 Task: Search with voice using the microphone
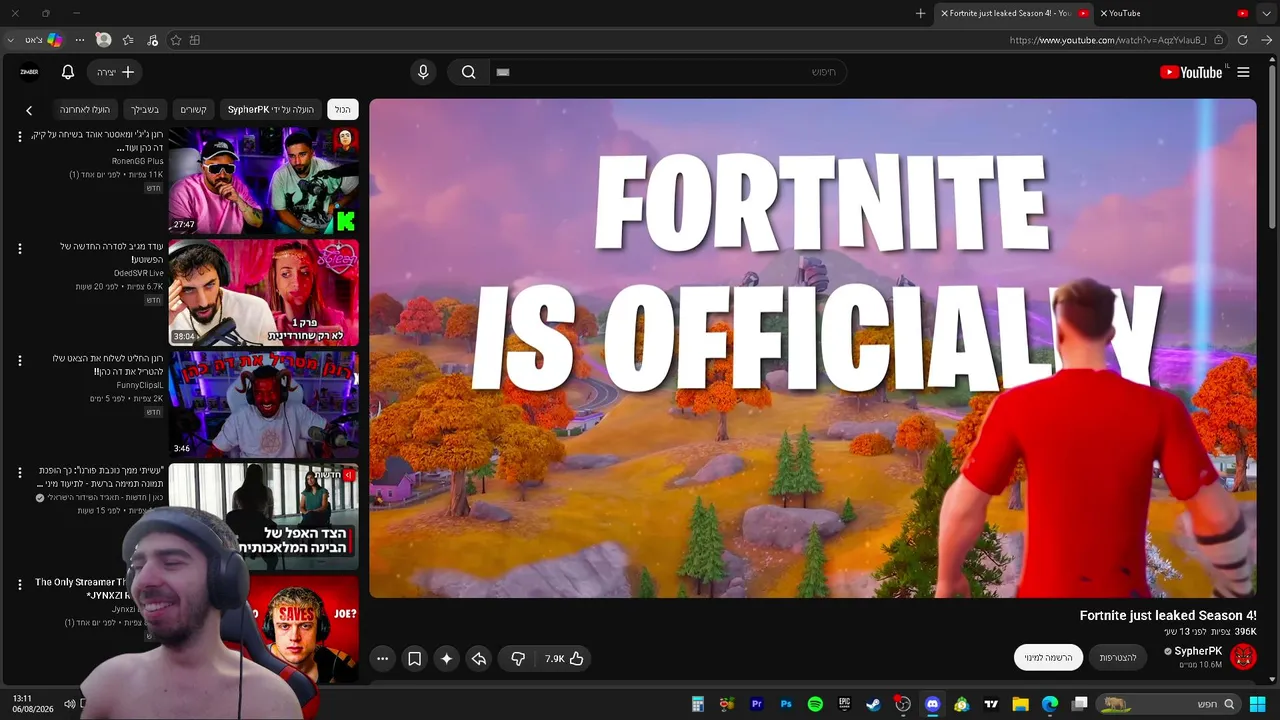pyautogui.click(x=423, y=72)
